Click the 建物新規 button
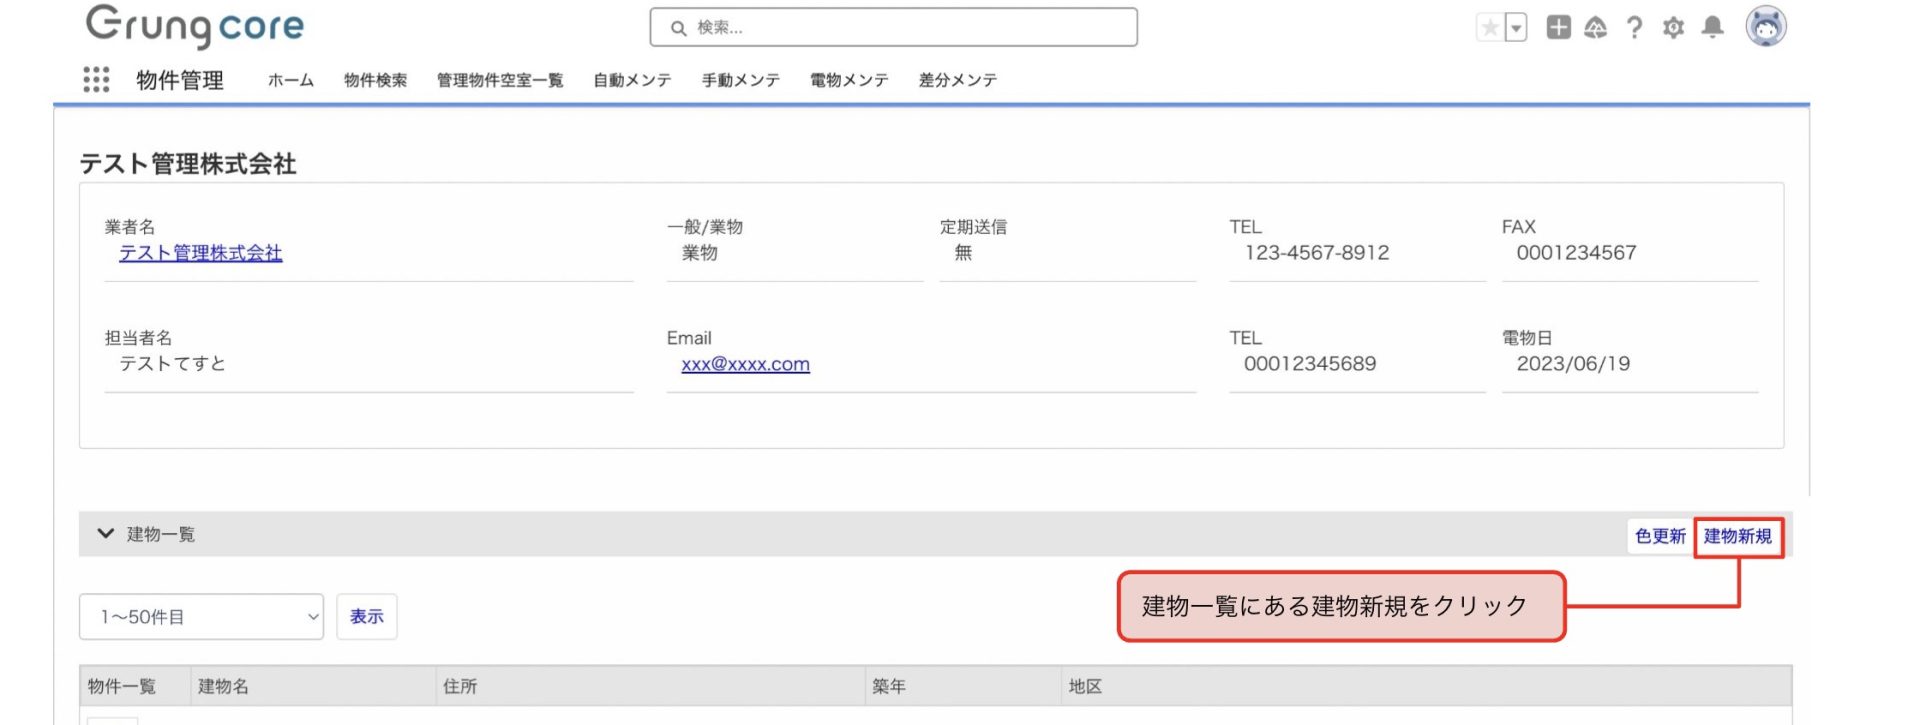This screenshot has width=1920, height=725. point(1738,537)
